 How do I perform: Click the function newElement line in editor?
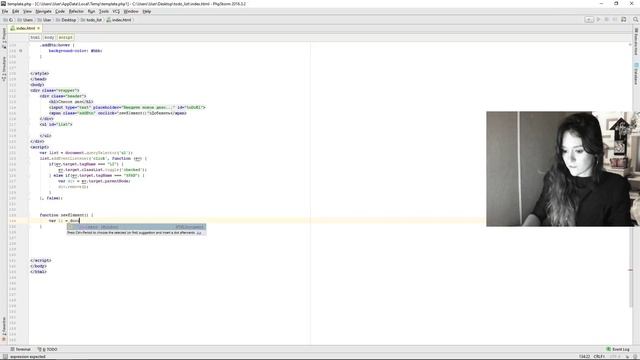[x=67, y=215]
